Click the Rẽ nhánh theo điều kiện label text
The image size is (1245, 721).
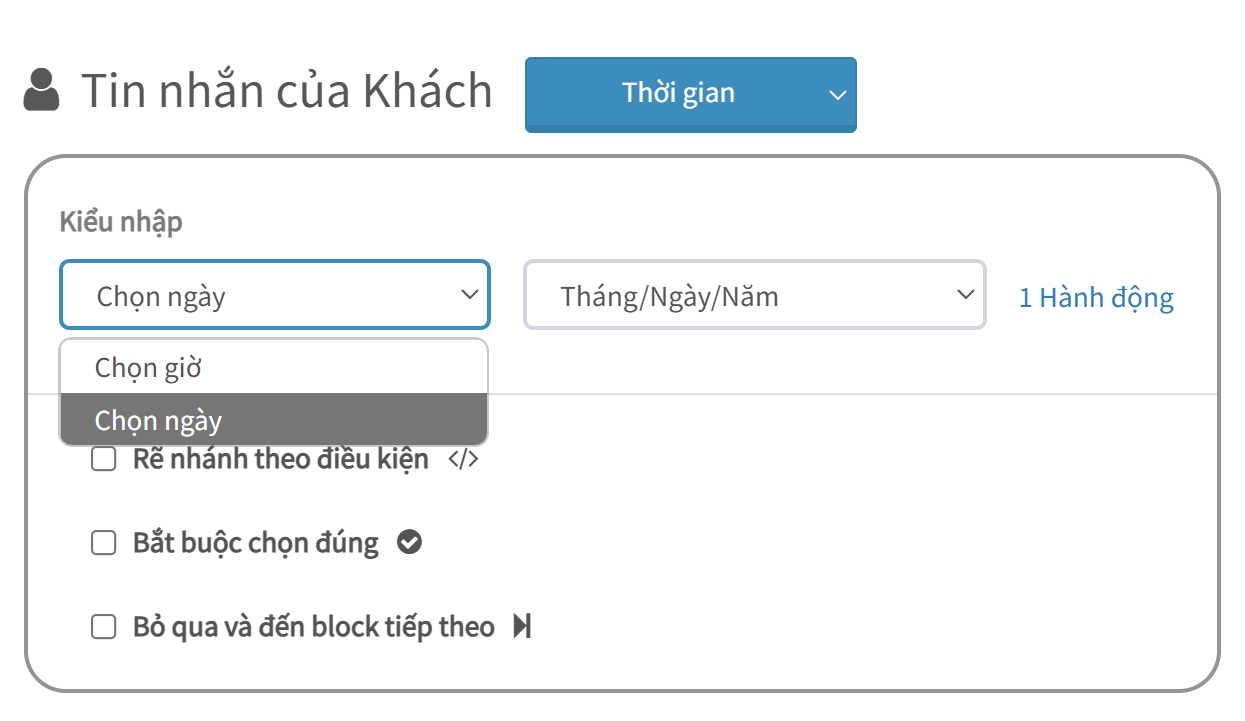[281, 459]
